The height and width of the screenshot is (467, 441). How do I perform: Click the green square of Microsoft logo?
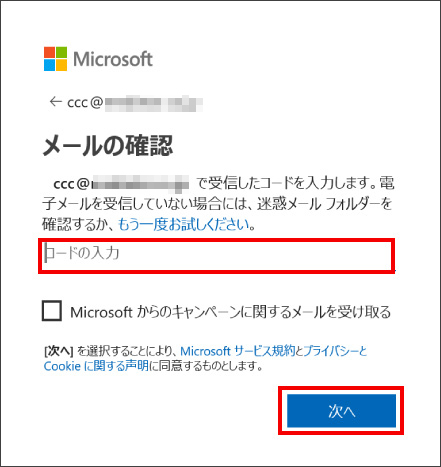61,52
